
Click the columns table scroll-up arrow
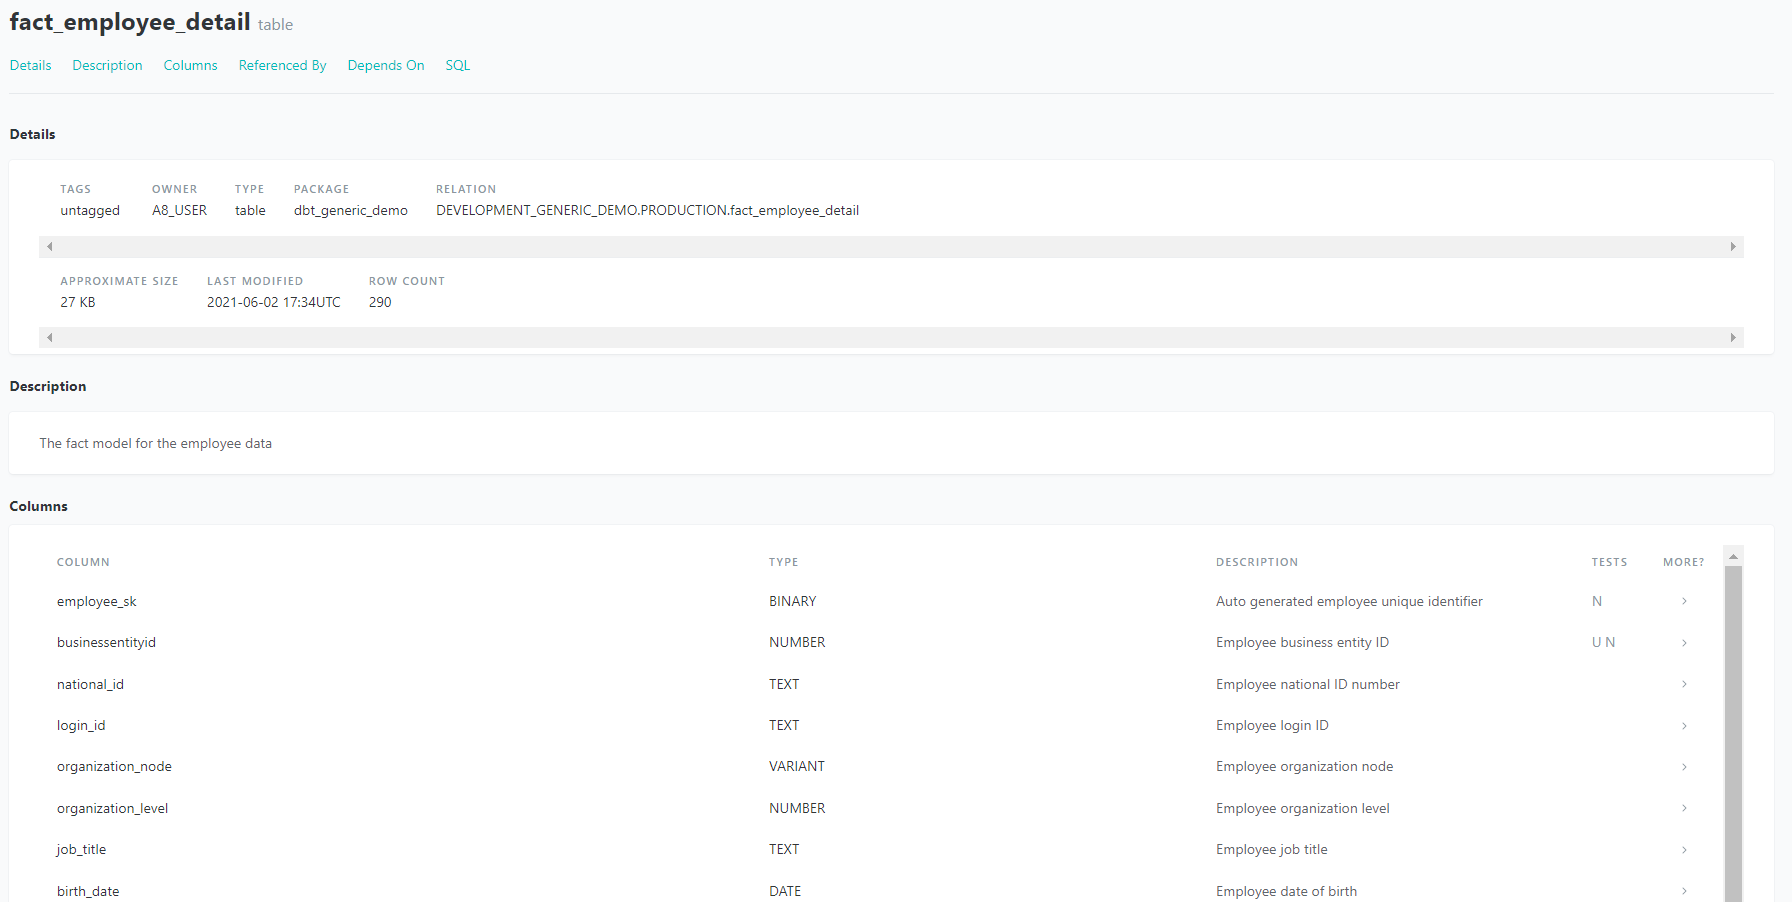point(1733,556)
